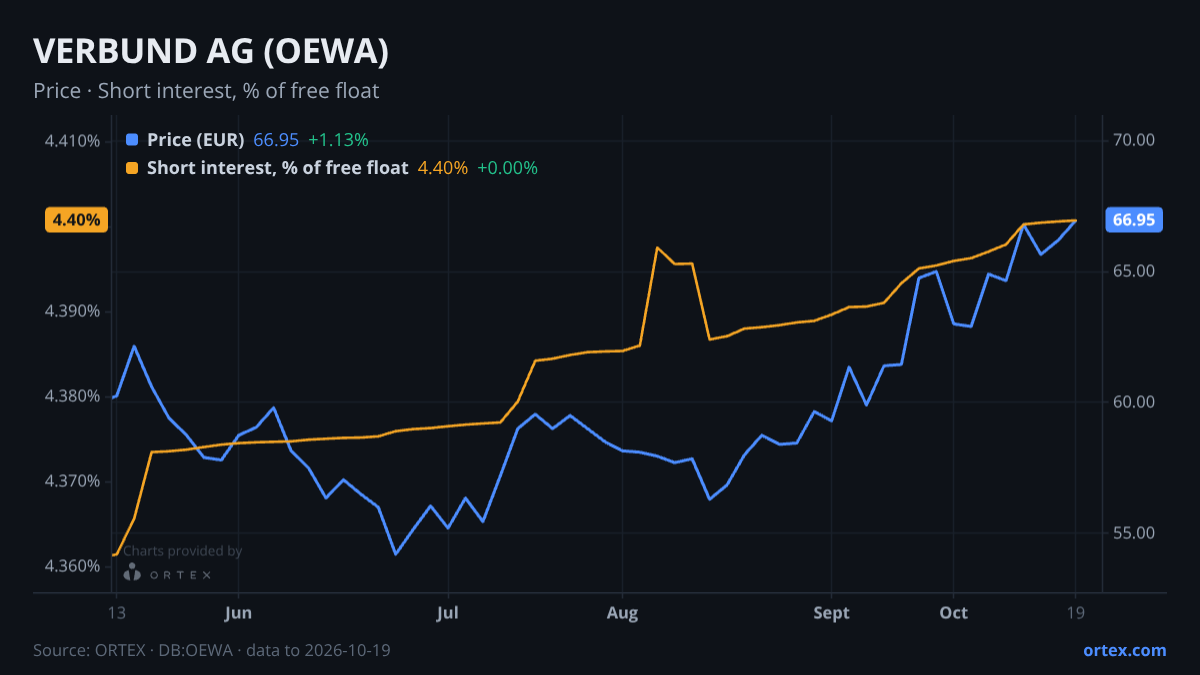Click the +1.13% price change value
Viewport: 1200px width, 675px height.
(338, 140)
